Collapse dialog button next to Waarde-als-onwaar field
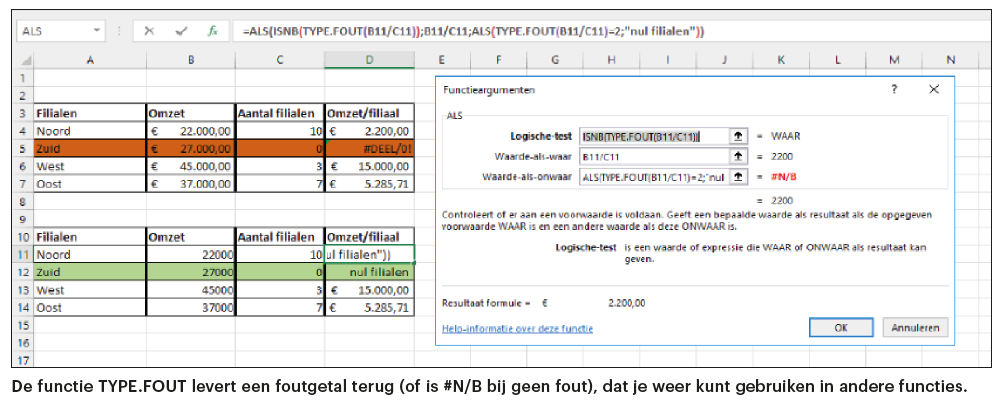Screen dimensions: 1004x404 click(738, 176)
